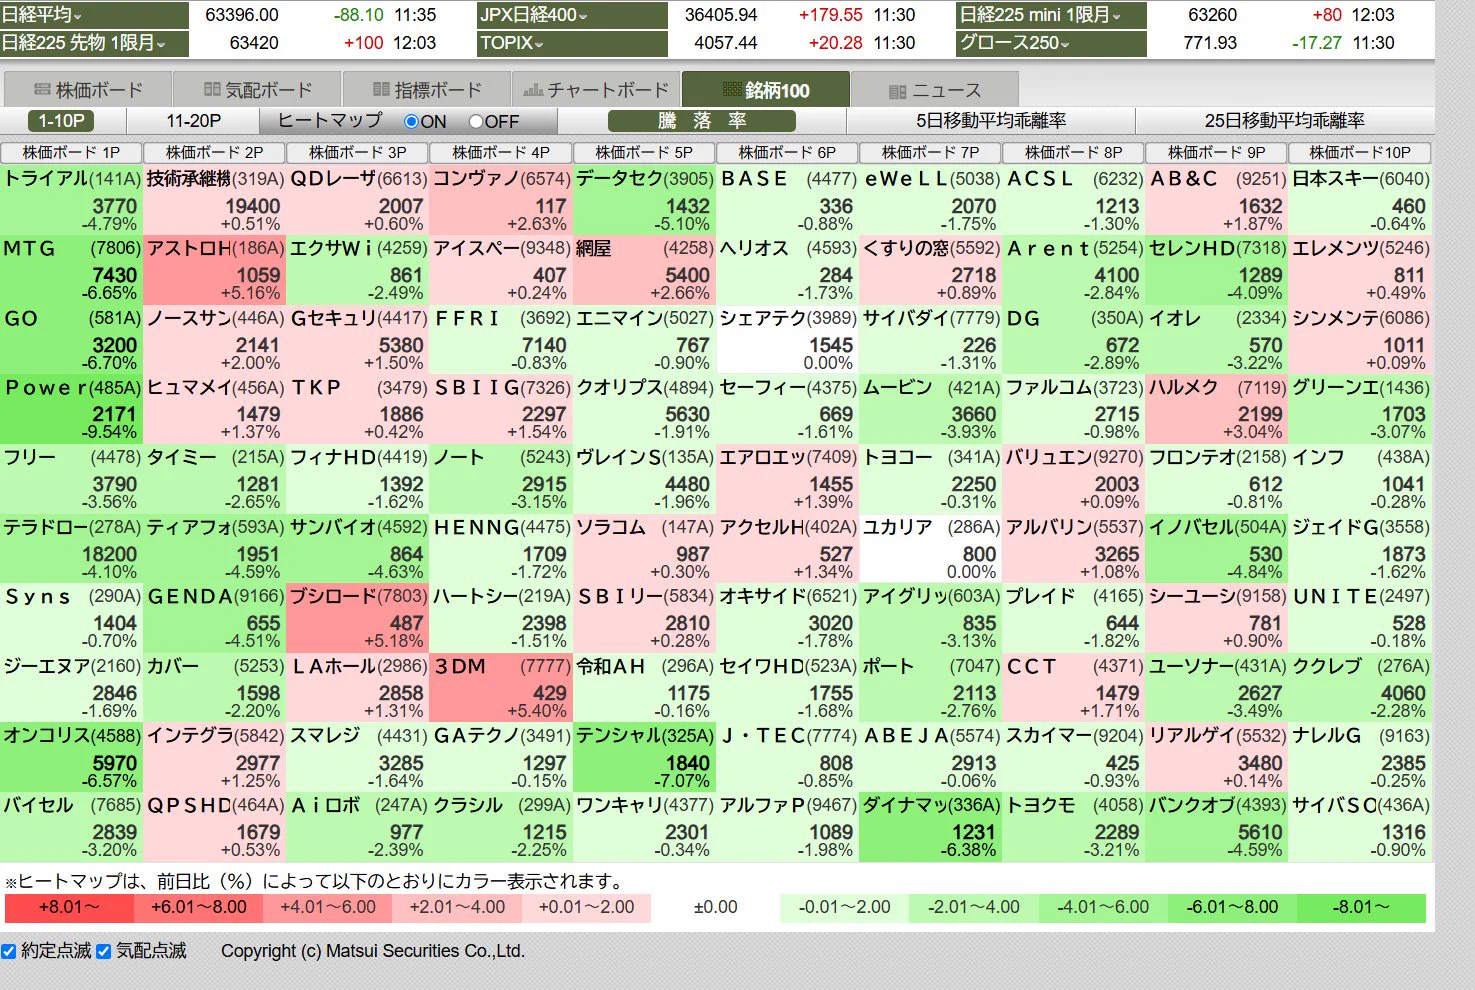
Task: Open the ACSL (6232) stock cell
Action: 1073,200
